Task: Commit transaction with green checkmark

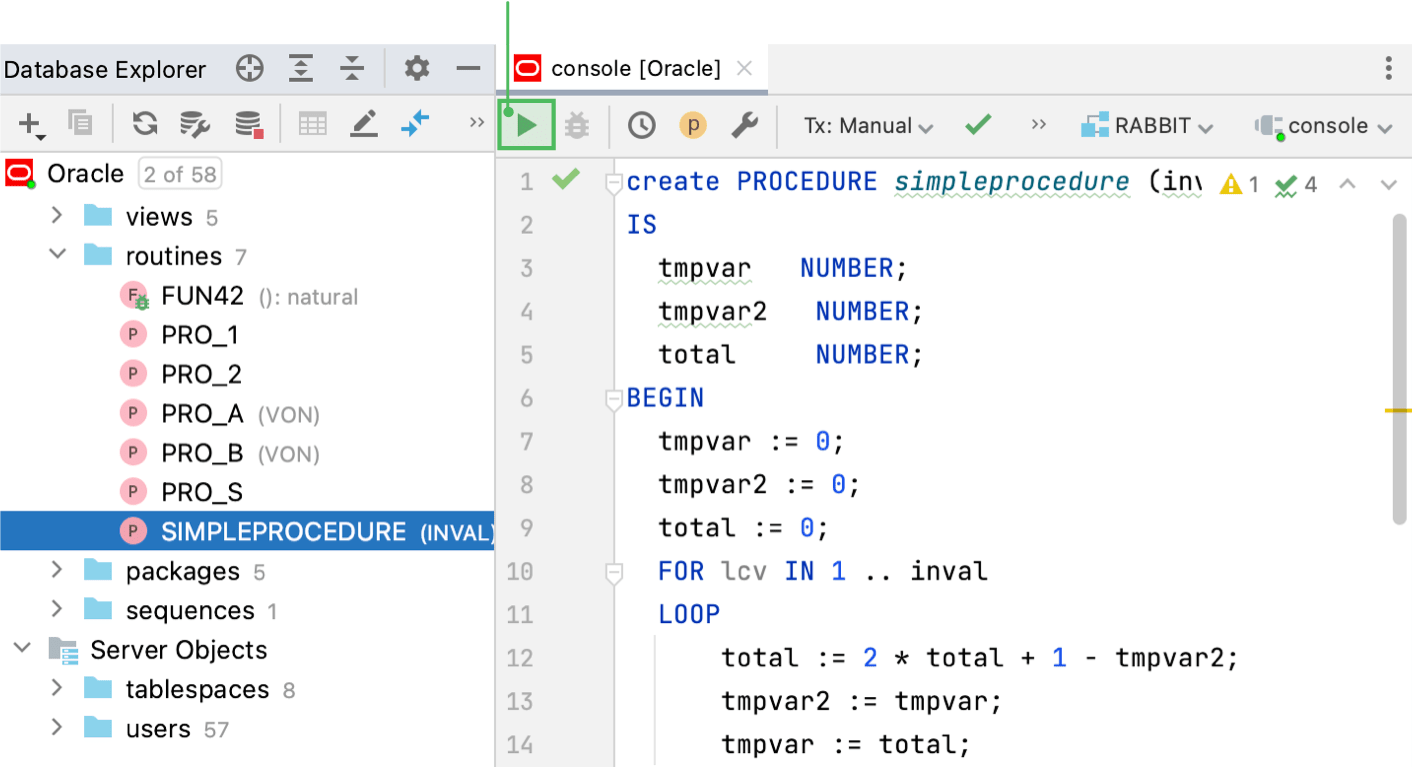Action: coord(978,125)
